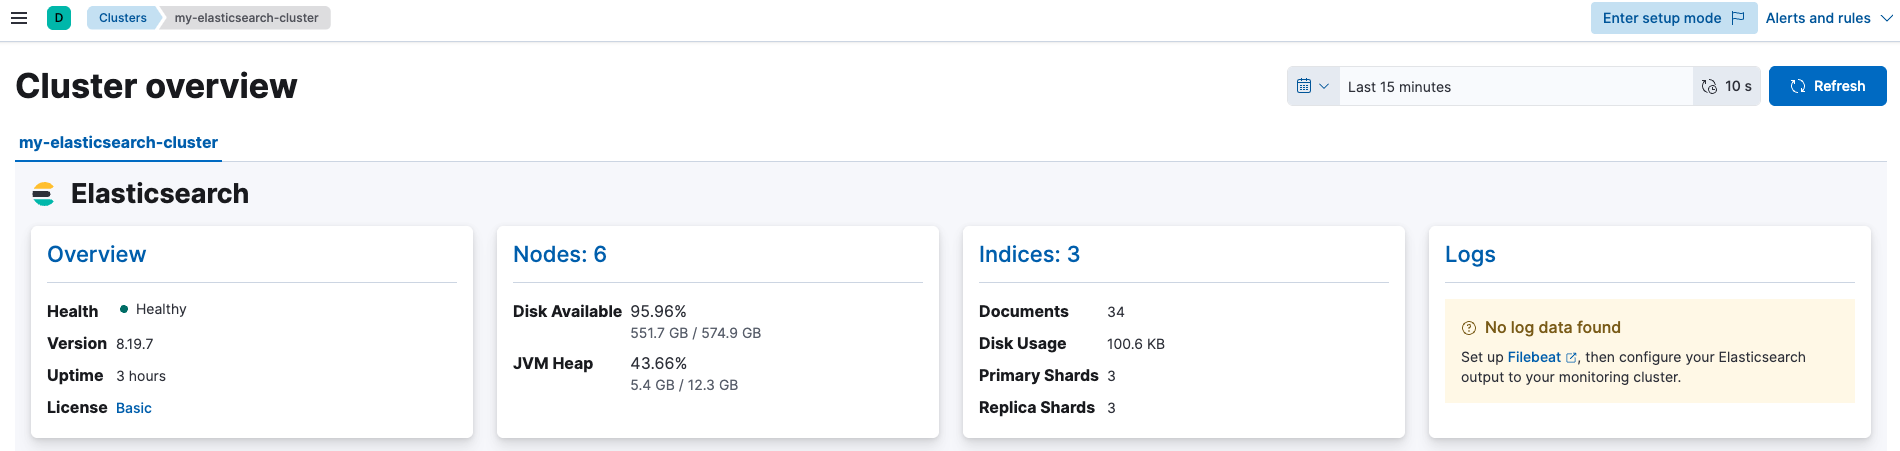
Task: Click the Healthy status text
Action: (x=161, y=309)
